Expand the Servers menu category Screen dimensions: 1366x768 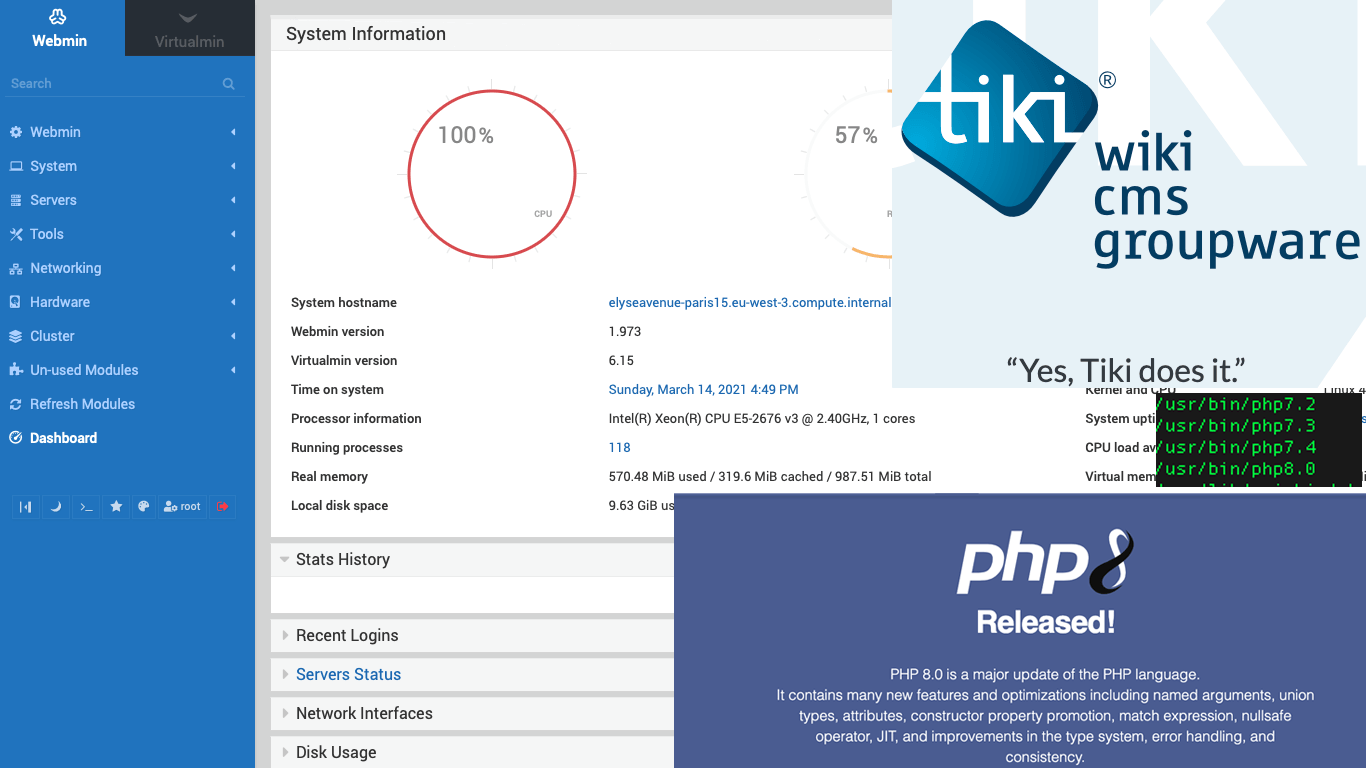[x=127, y=200]
